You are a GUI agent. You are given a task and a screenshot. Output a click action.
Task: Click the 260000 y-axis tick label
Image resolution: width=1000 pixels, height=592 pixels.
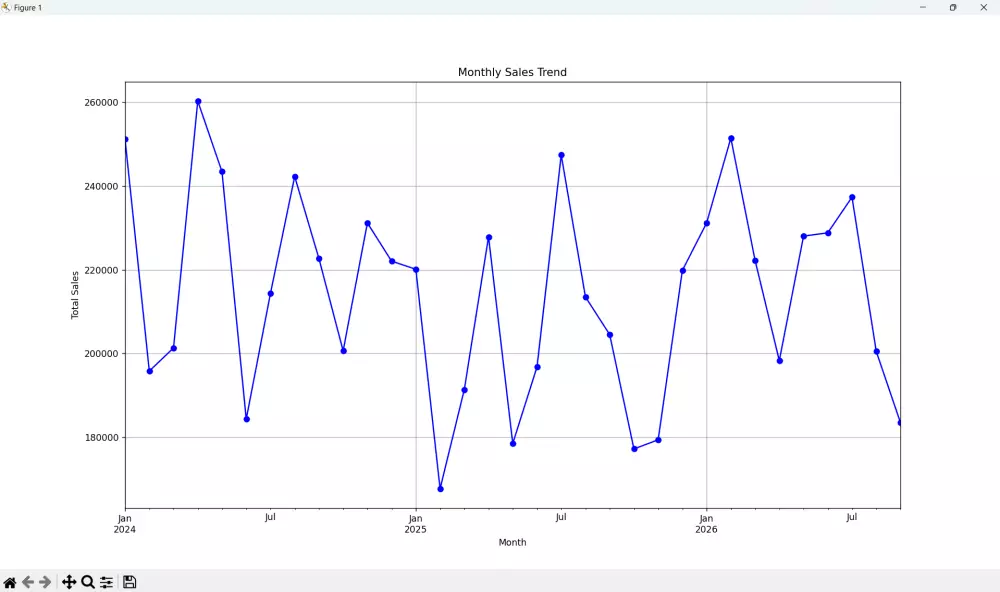[x=100, y=101]
